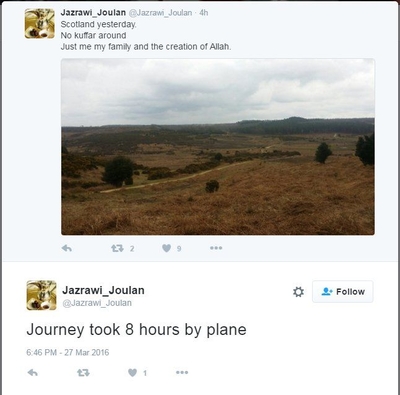Like the Journey took 8 hours tweet
This screenshot has width=400, height=395.
(x=132, y=372)
